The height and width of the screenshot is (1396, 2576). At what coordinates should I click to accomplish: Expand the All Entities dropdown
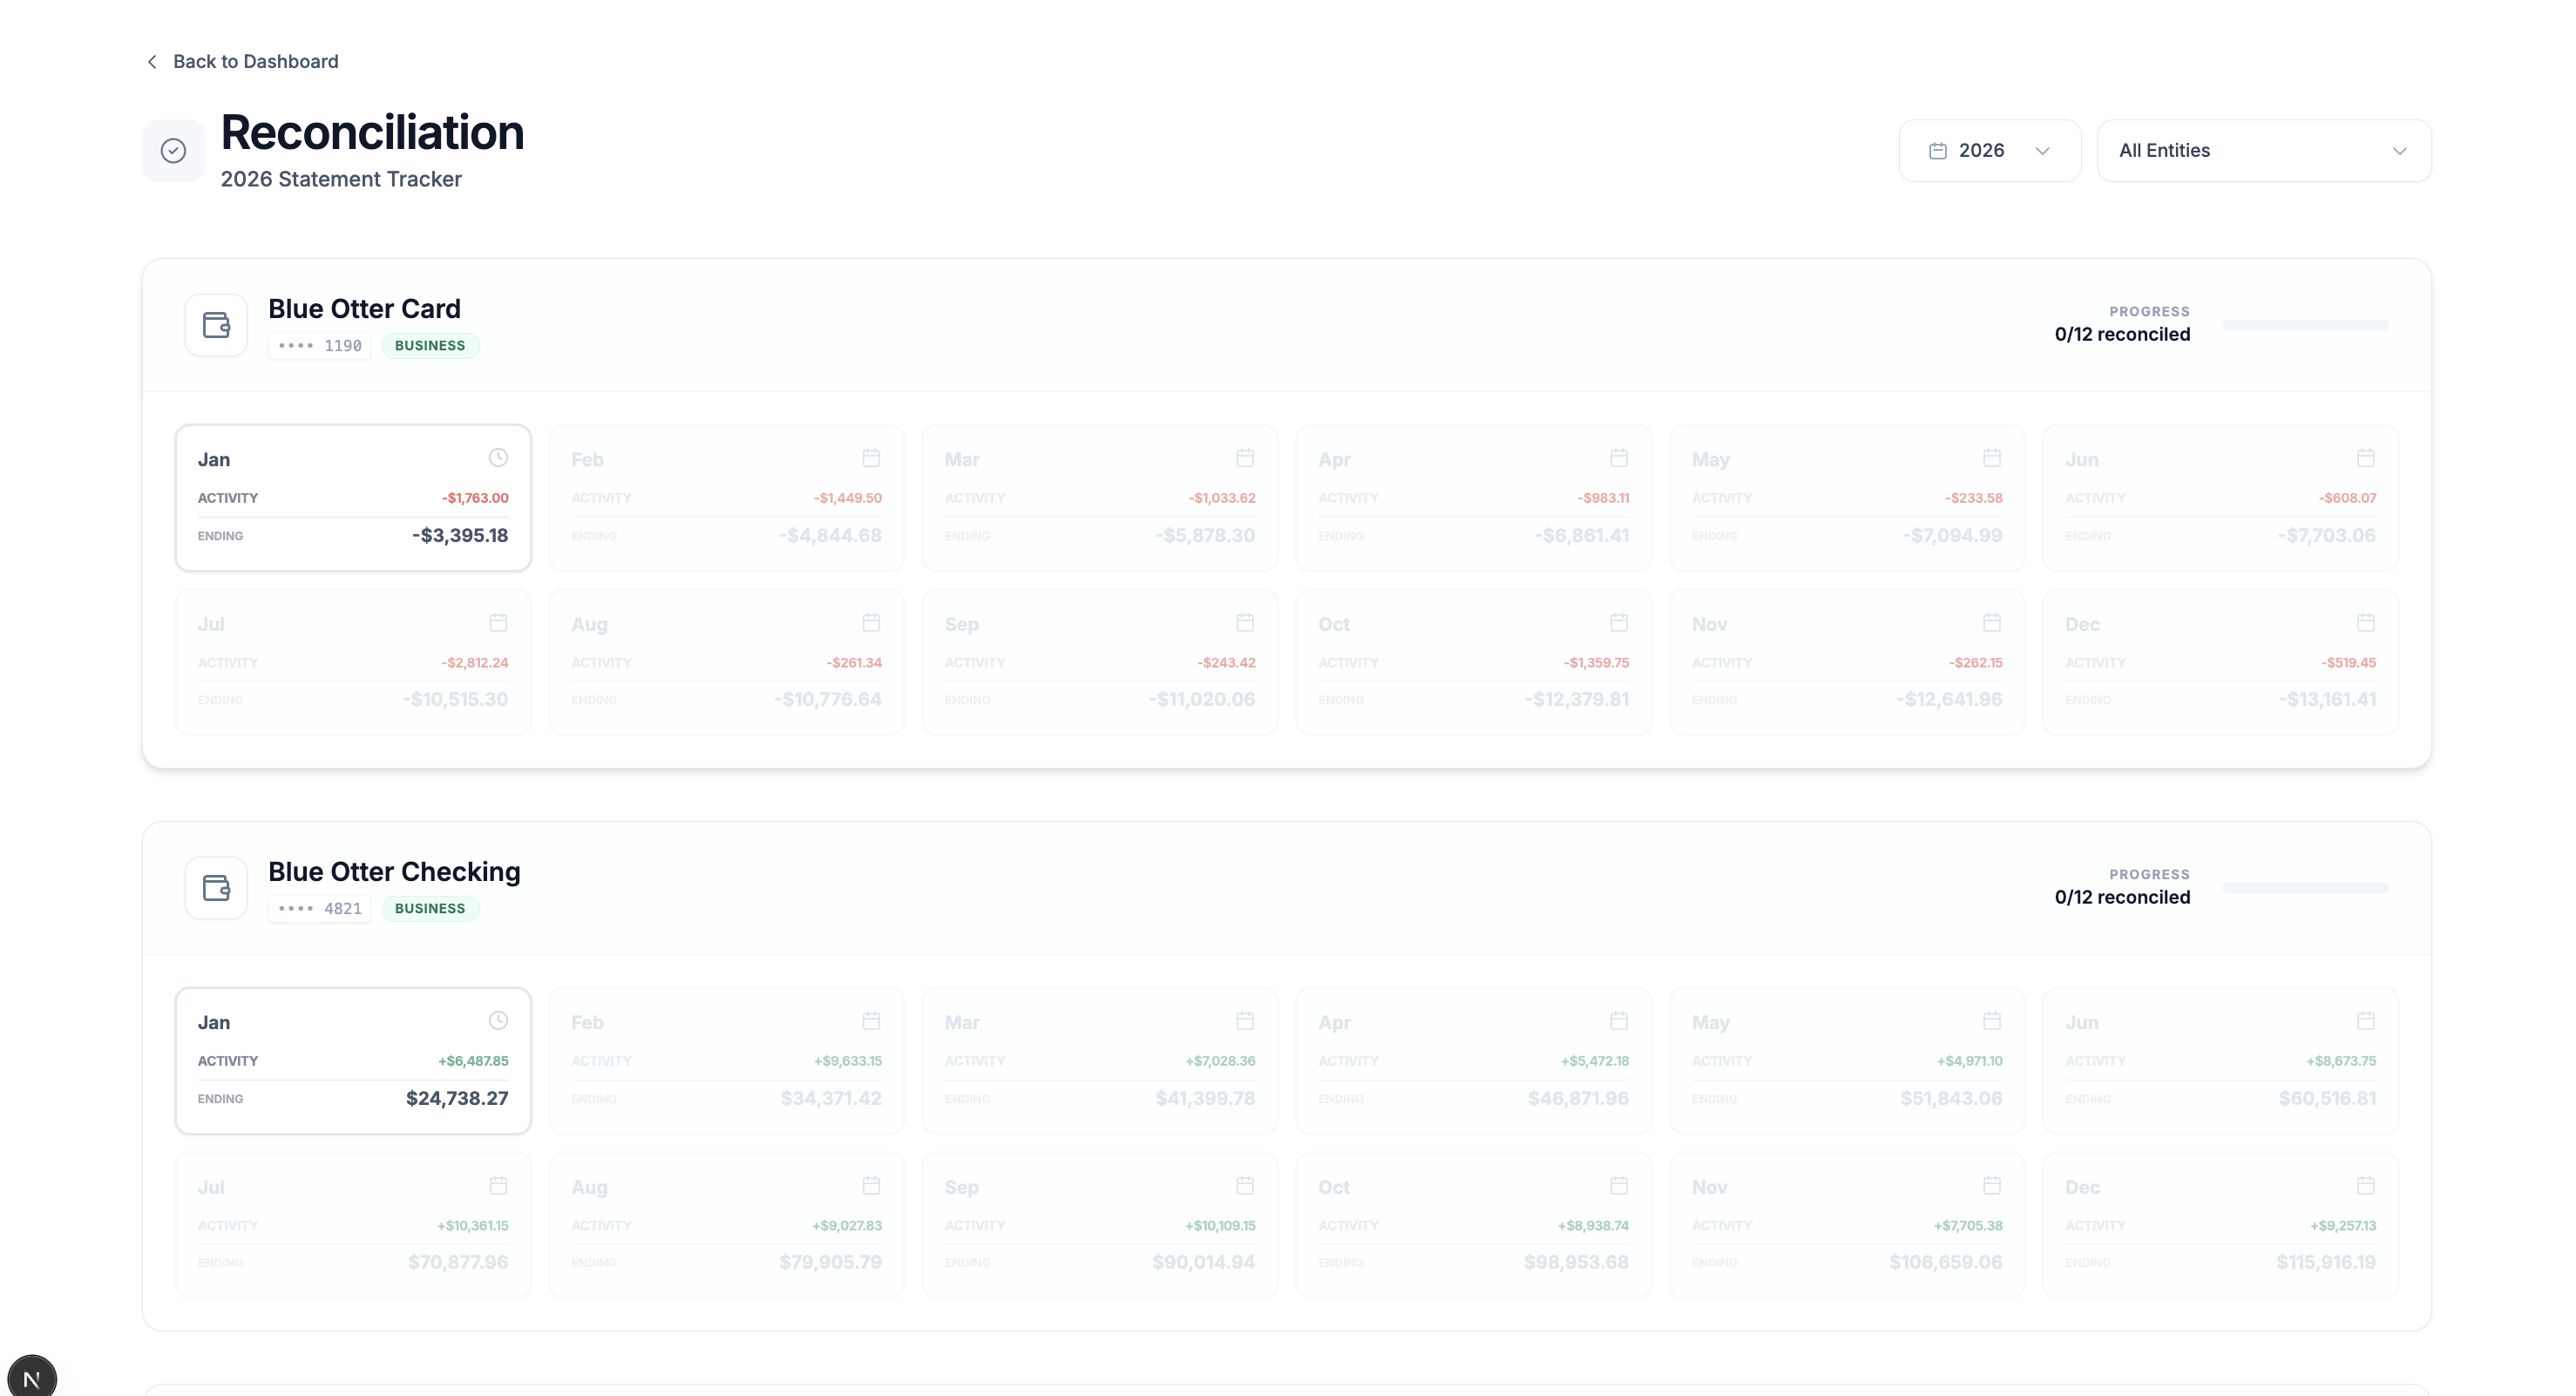(2263, 151)
